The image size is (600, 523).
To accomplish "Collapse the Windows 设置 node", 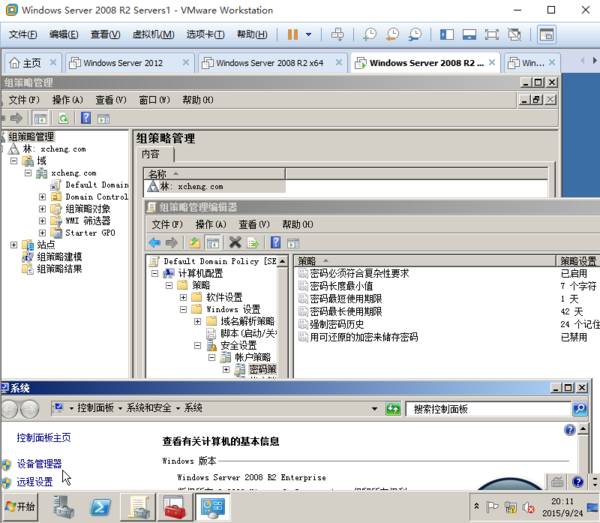I will click(x=183, y=309).
